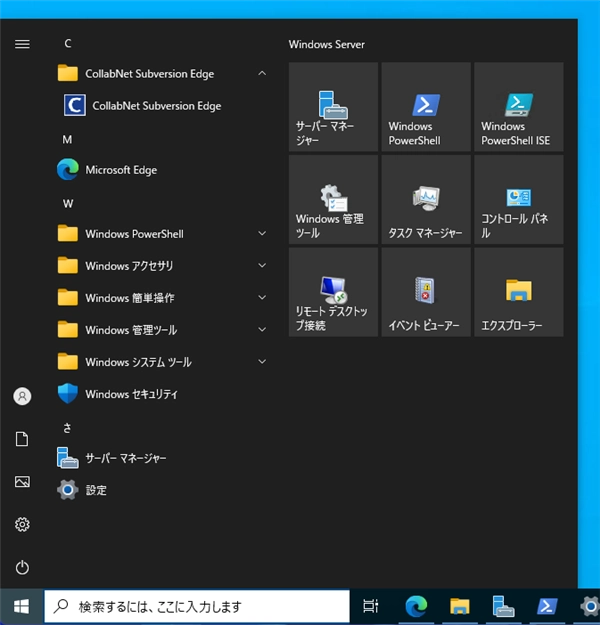Open File Explorer from the taskbar
The image size is (600, 625).
[x=460, y=607]
